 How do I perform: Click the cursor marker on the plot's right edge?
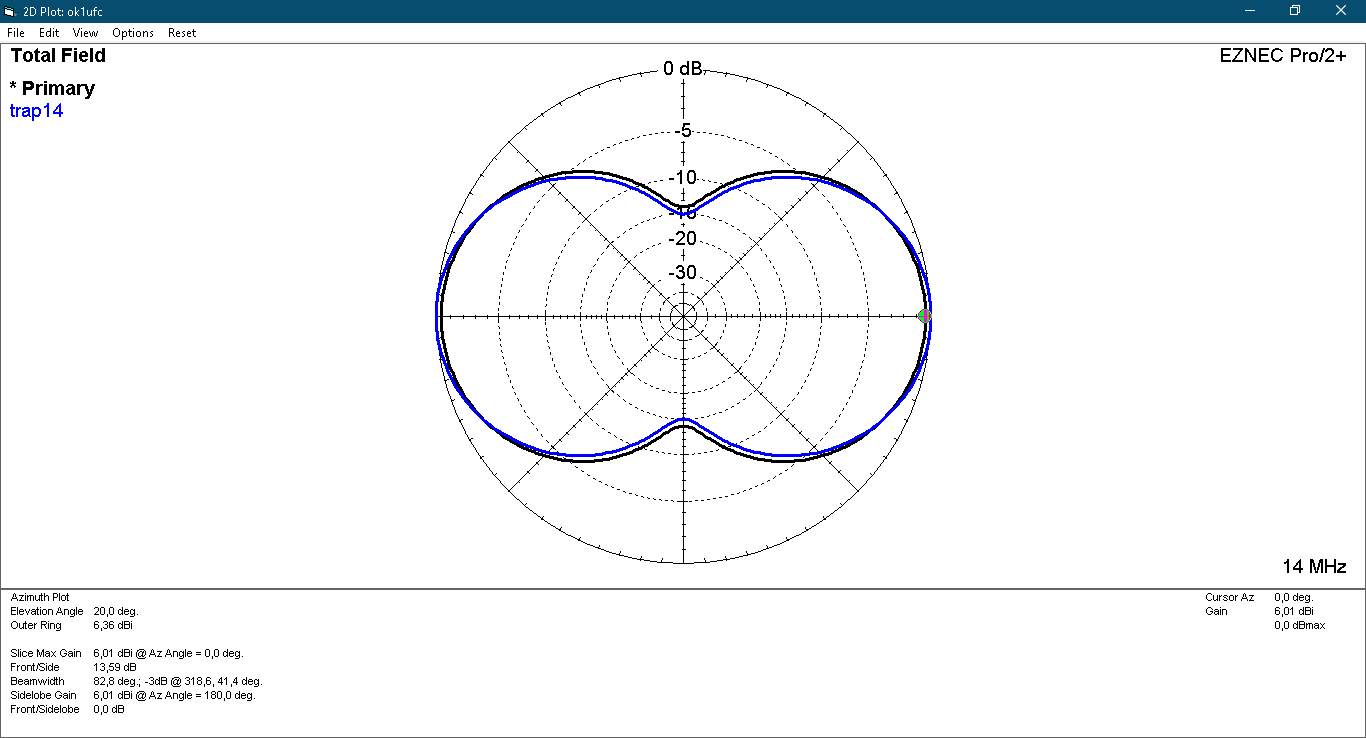925,316
